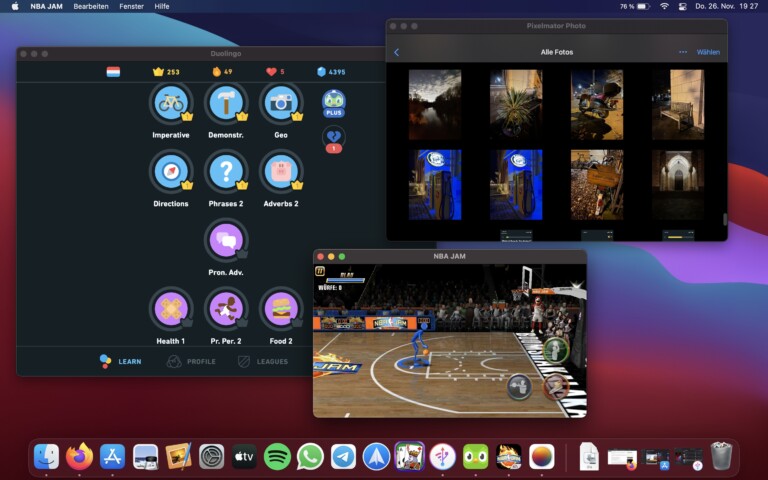Open Spotify from the Dock
The width and height of the screenshot is (768, 480).
tap(277, 456)
